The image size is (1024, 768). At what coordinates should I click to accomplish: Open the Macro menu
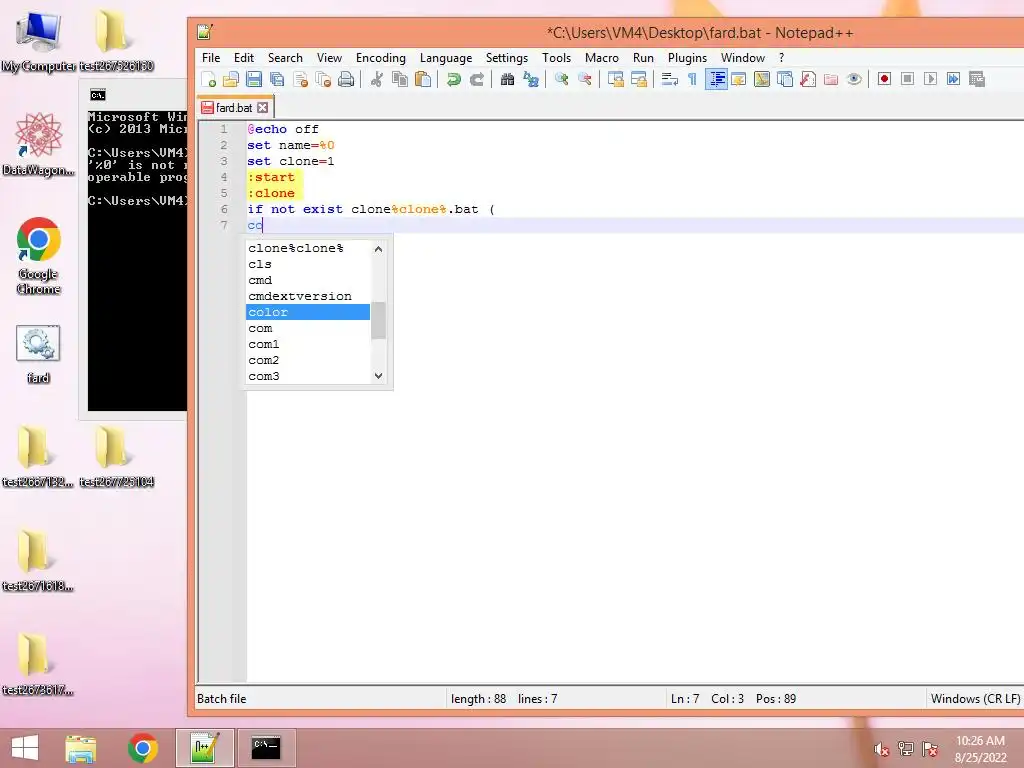pos(601,57)
